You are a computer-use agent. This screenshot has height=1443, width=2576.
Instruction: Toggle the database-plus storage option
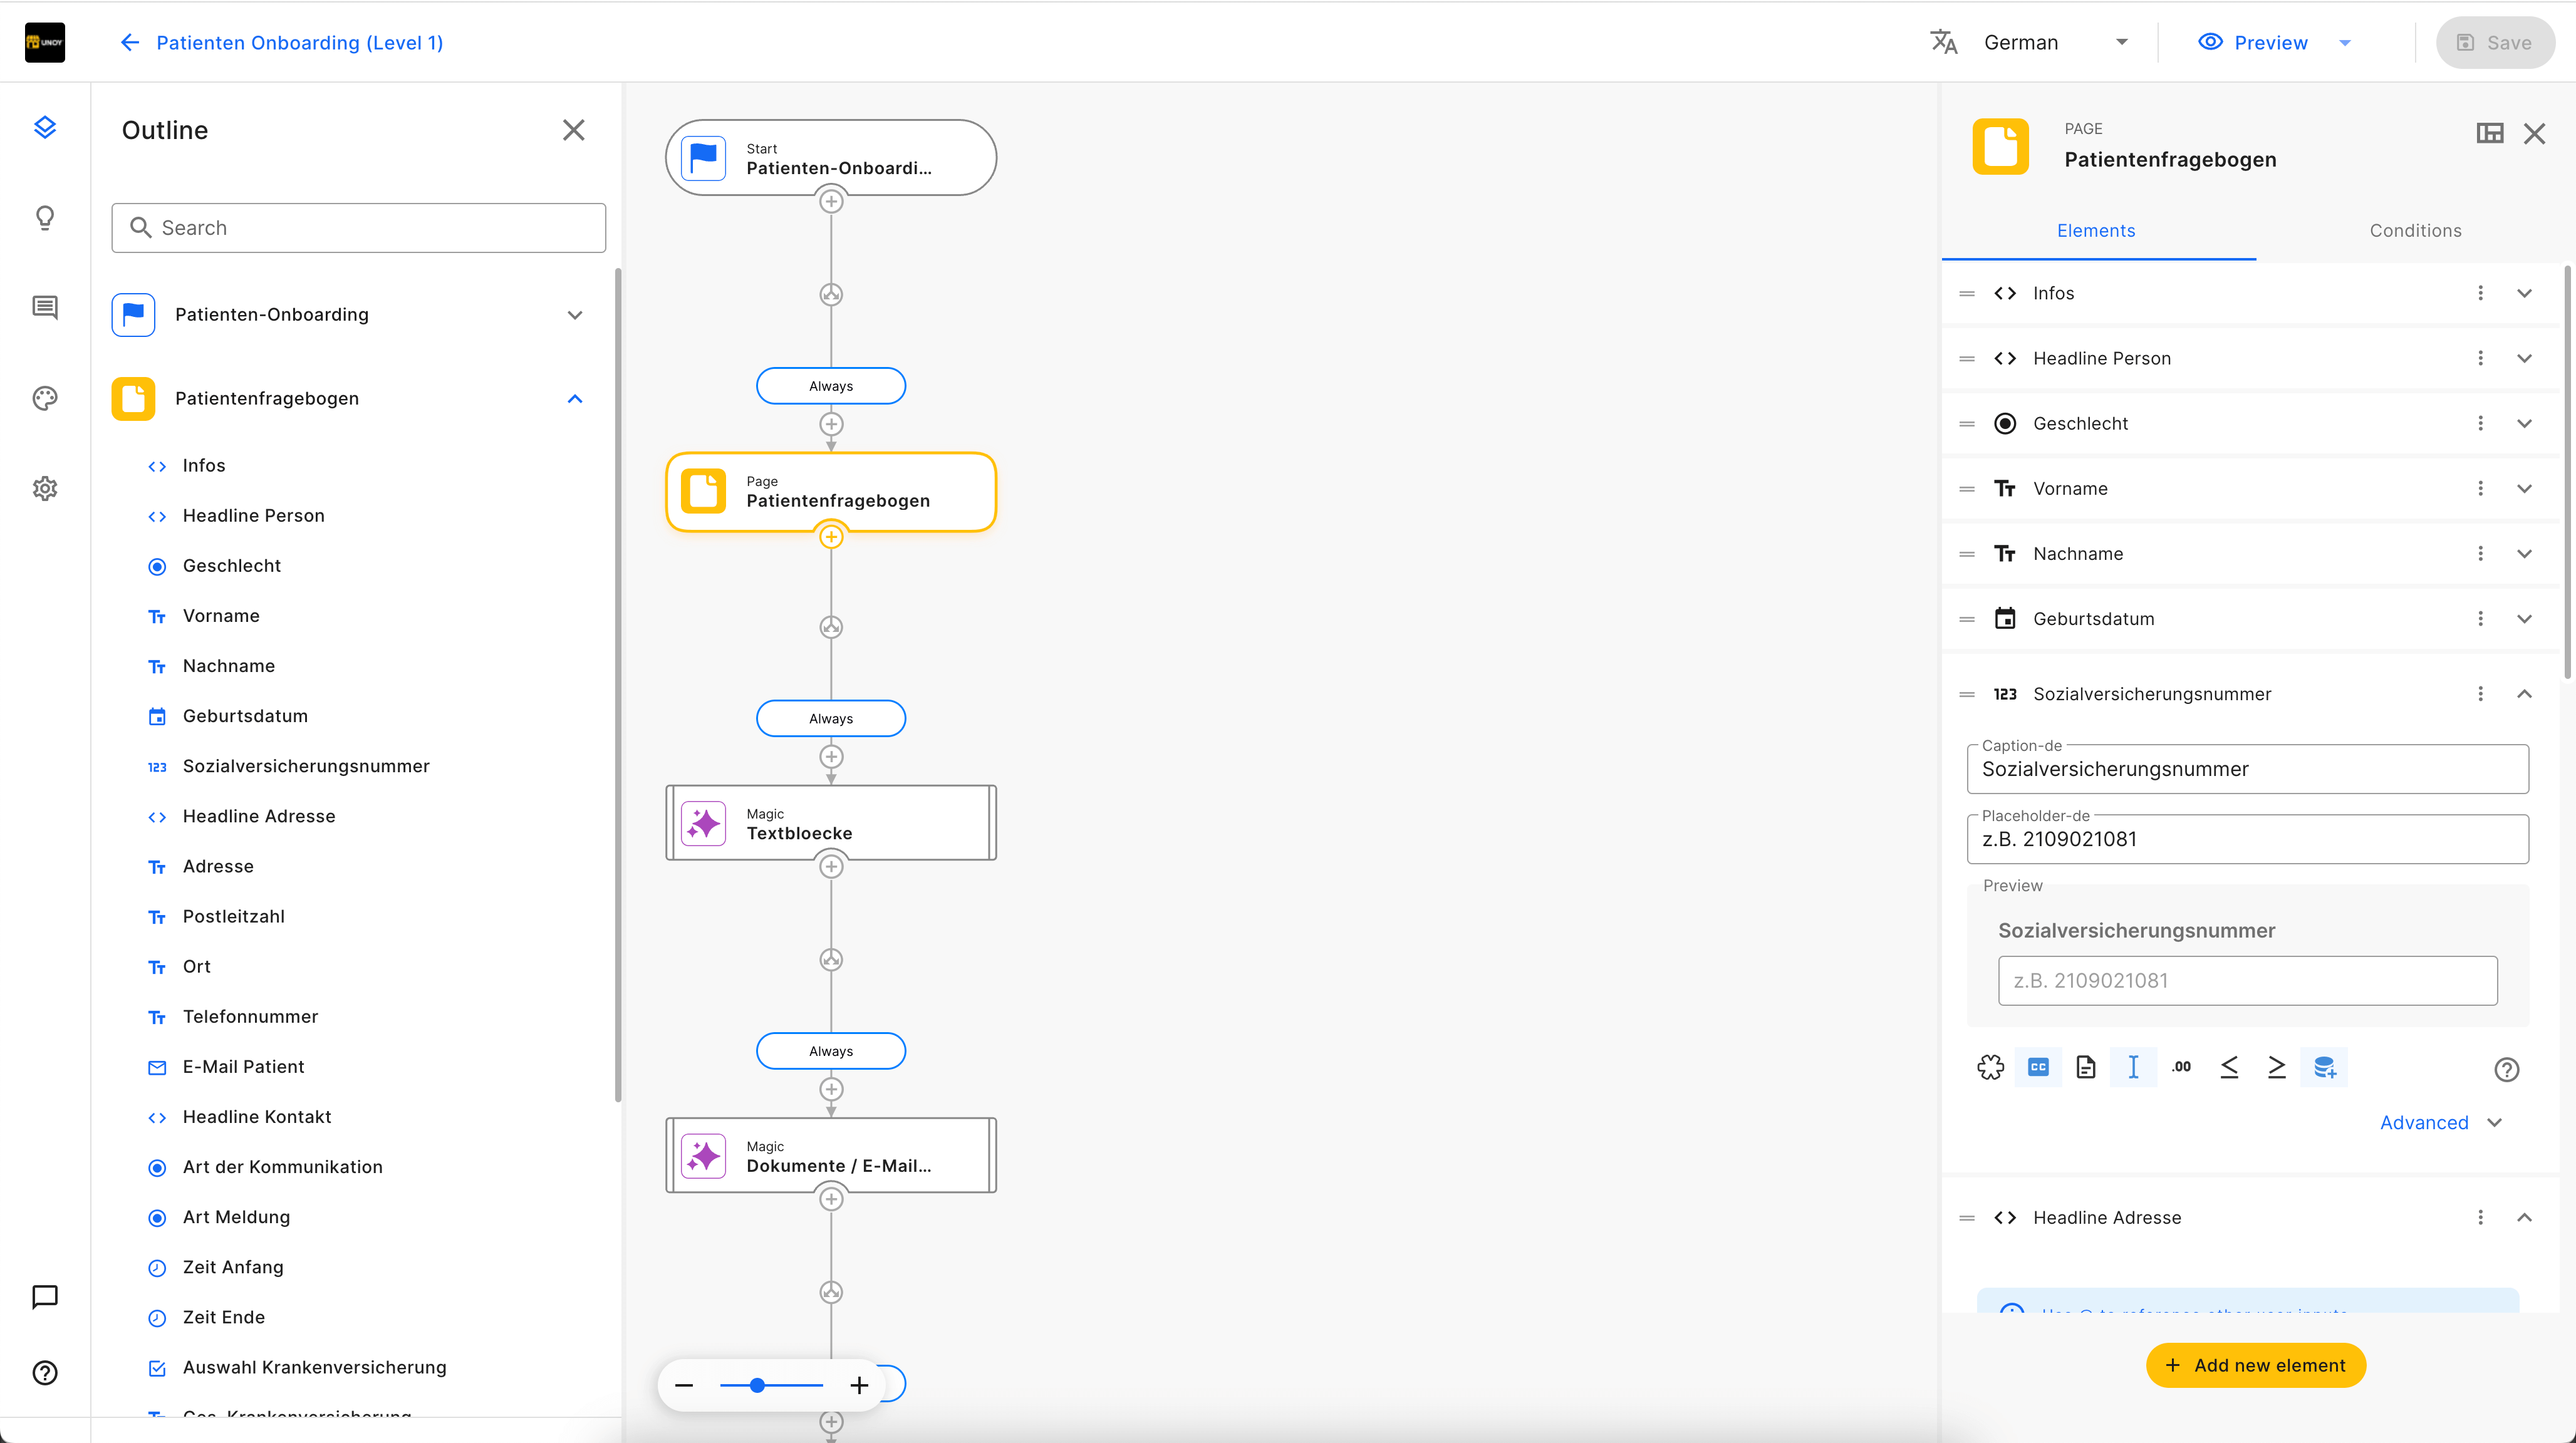click(2324, 1067)
